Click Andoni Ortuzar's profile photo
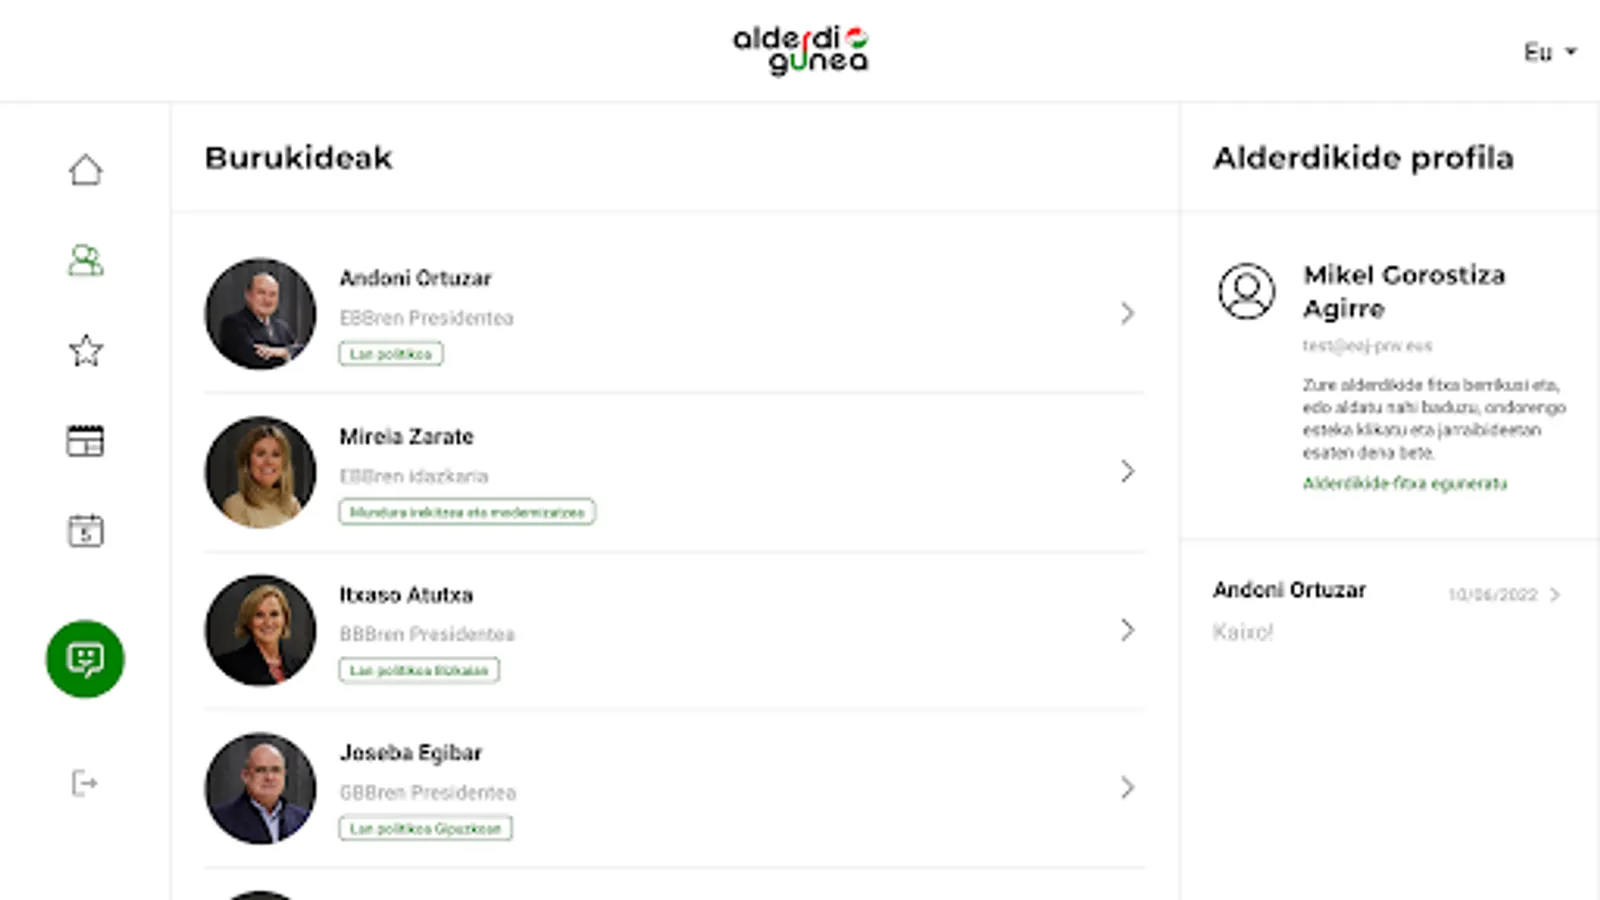 click(260, 314)
